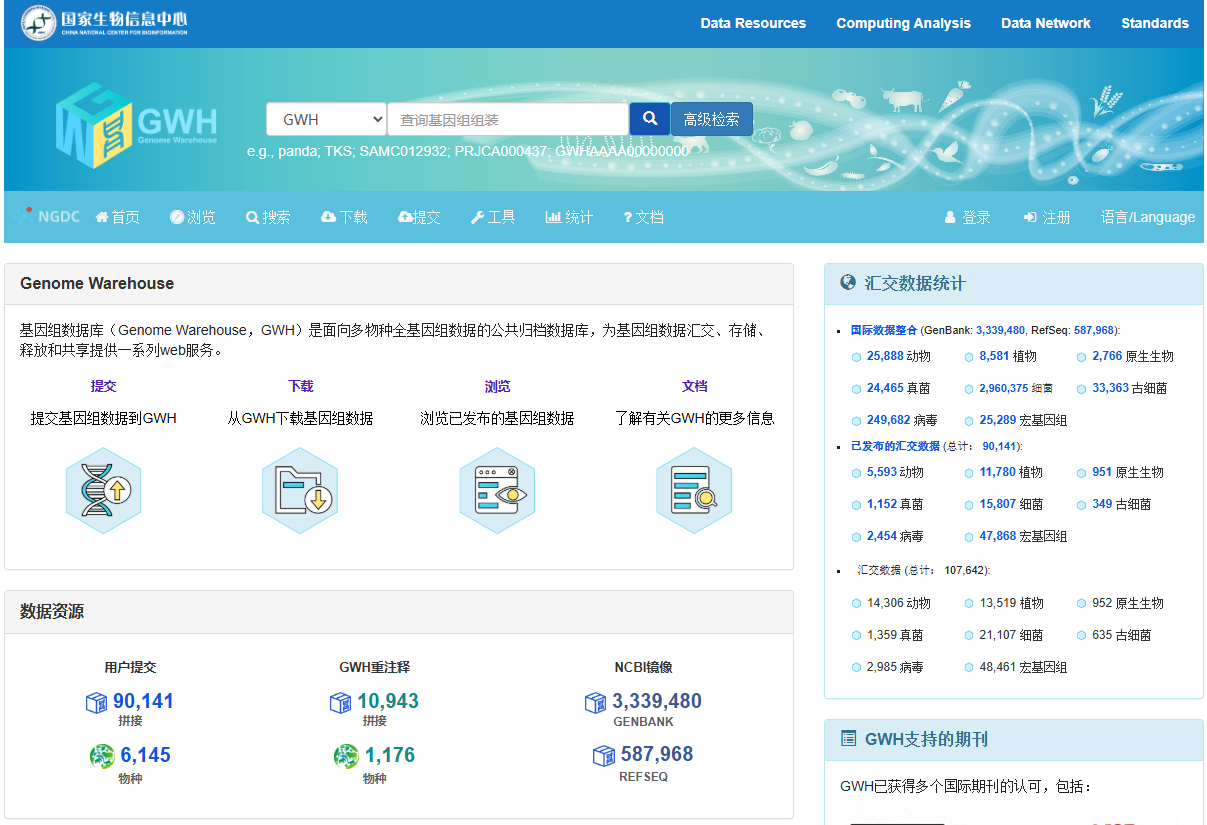Click the purple 提交 heading link

pos(104,386)
